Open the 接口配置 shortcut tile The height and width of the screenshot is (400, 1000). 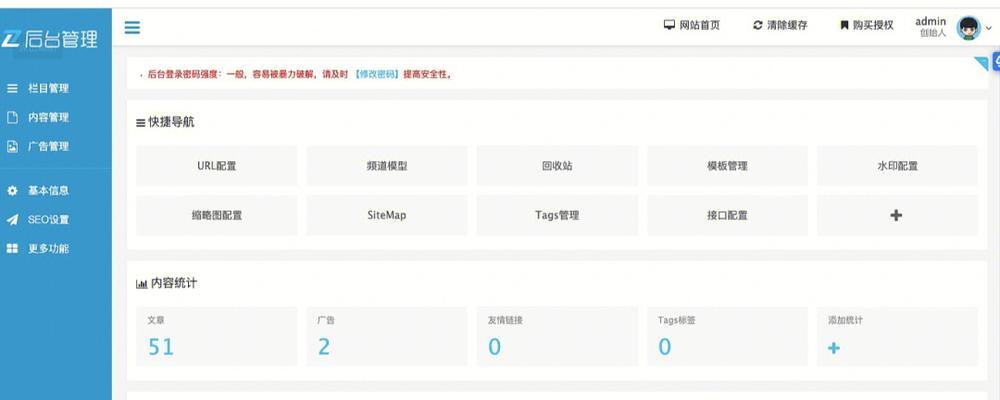[728, 215]
